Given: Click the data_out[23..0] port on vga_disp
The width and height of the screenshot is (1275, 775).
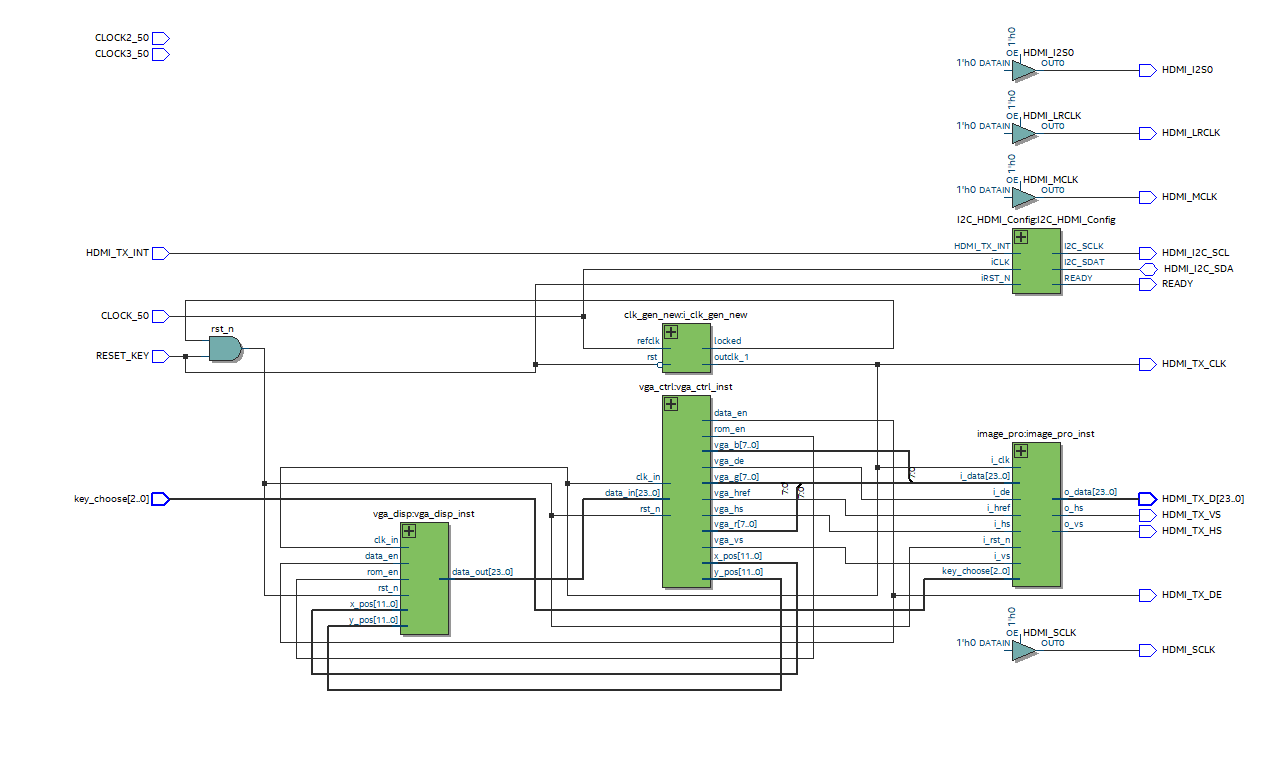Looking at the screenshot, I should [482, 572].
